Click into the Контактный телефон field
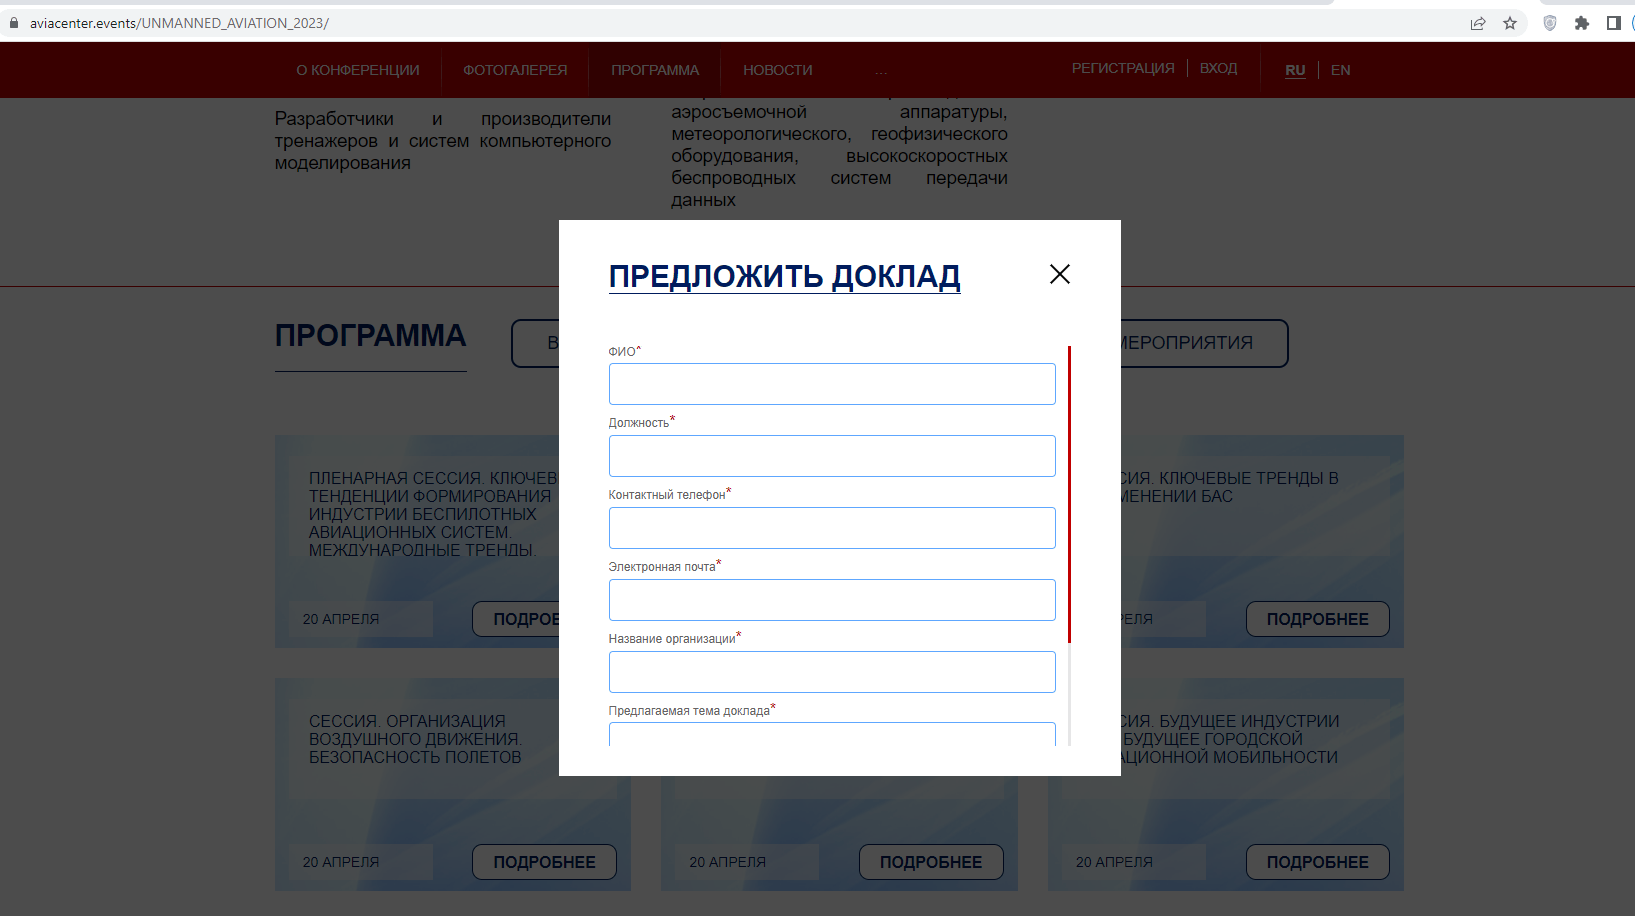 832,528
